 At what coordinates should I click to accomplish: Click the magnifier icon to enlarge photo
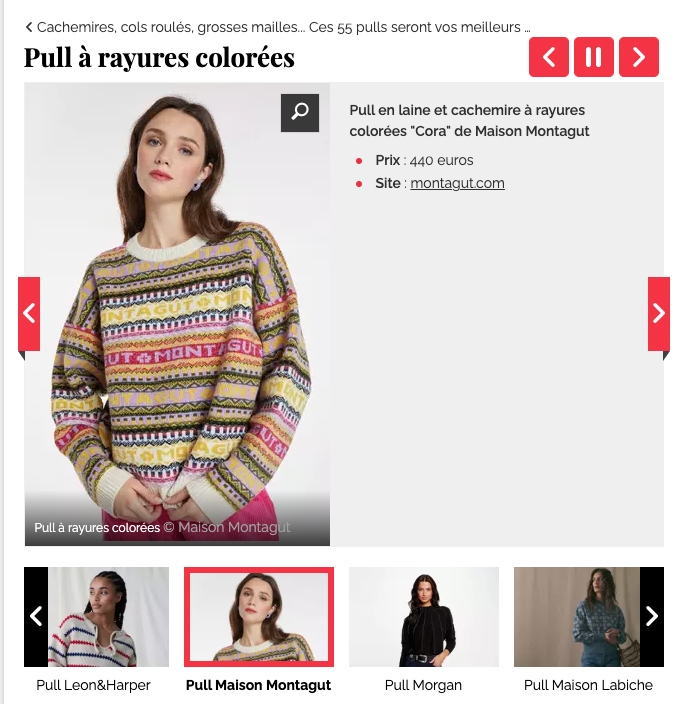299,113
